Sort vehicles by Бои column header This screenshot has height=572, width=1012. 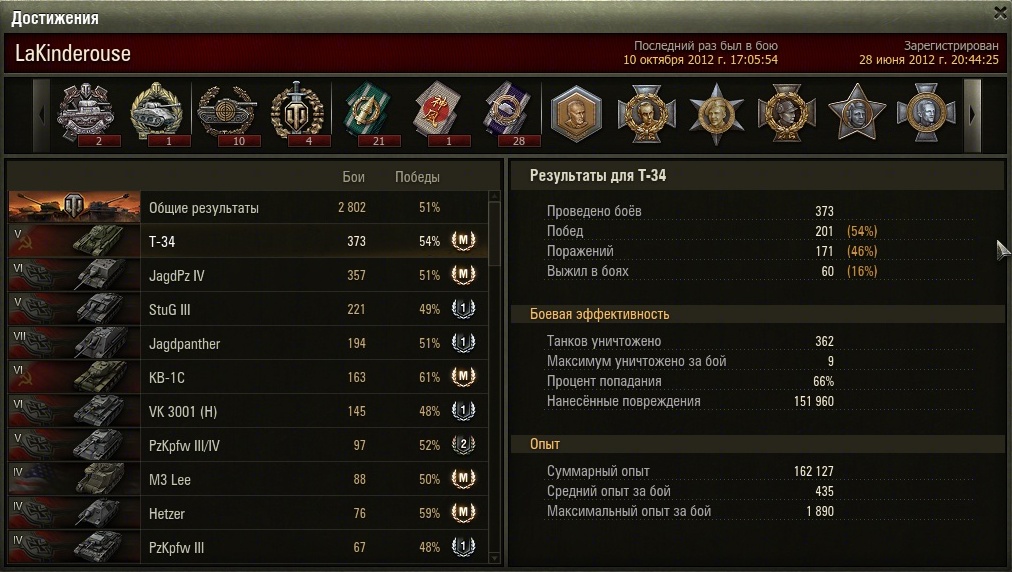(353, 177)
